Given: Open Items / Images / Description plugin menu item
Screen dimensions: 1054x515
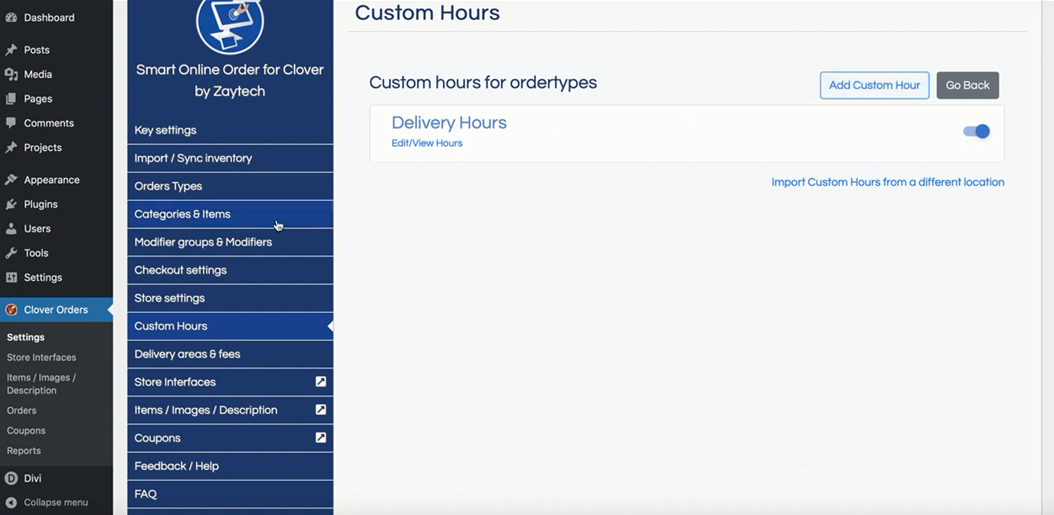Looking at the screenshot, I should pyautogui.click(x=230, y=410).
